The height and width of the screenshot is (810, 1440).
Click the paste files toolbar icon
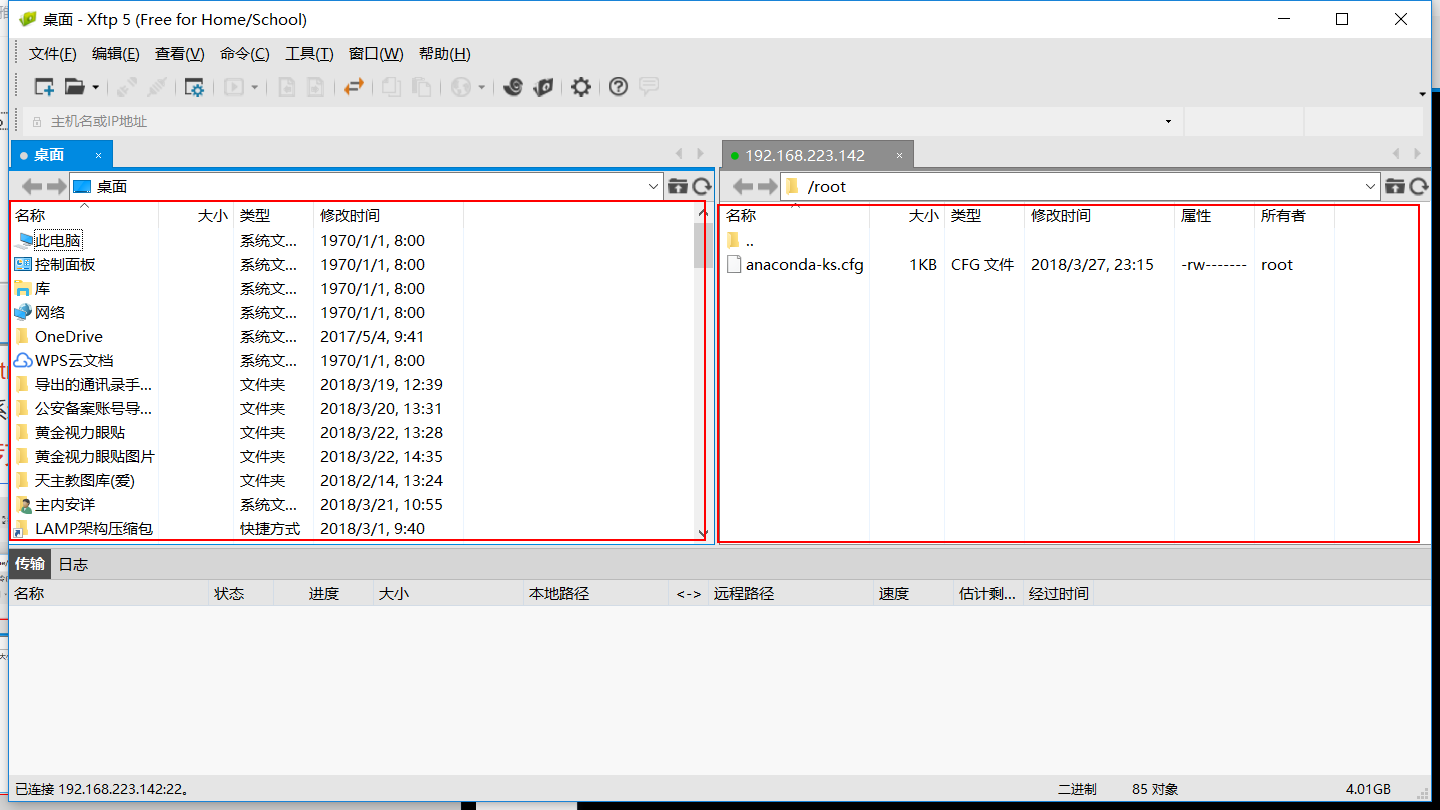[x=421, y=87]
